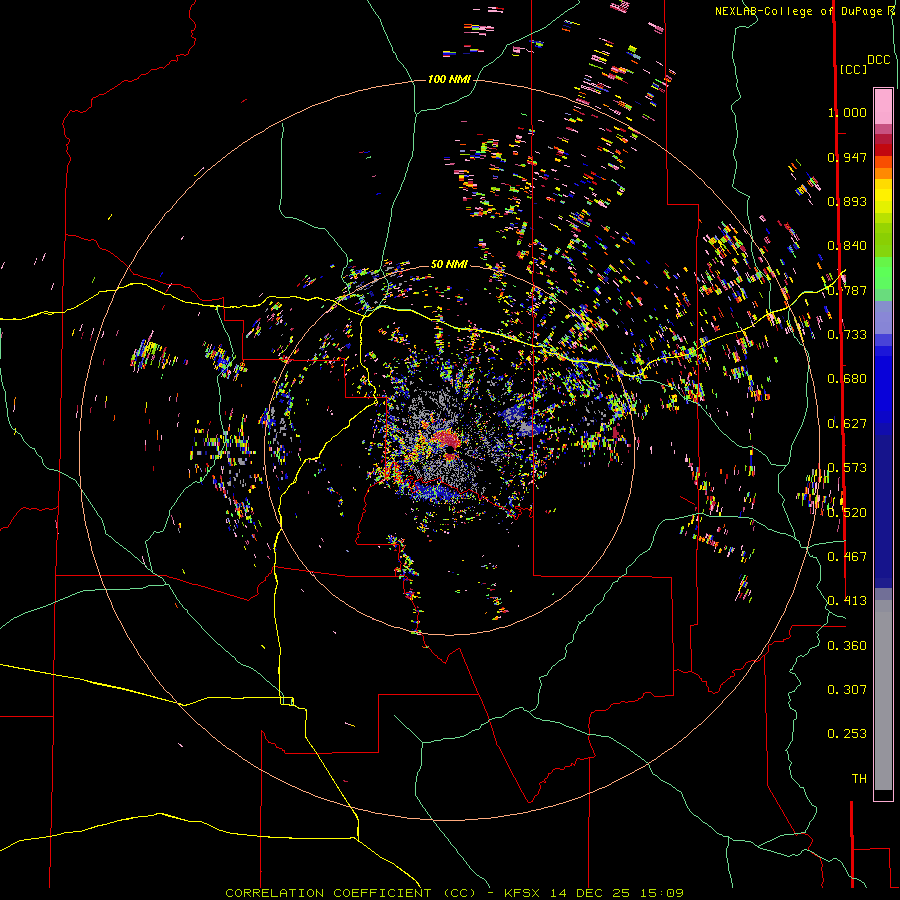Click the 0.253 value on the color scale
900x900 pixels.
(847, 734)
